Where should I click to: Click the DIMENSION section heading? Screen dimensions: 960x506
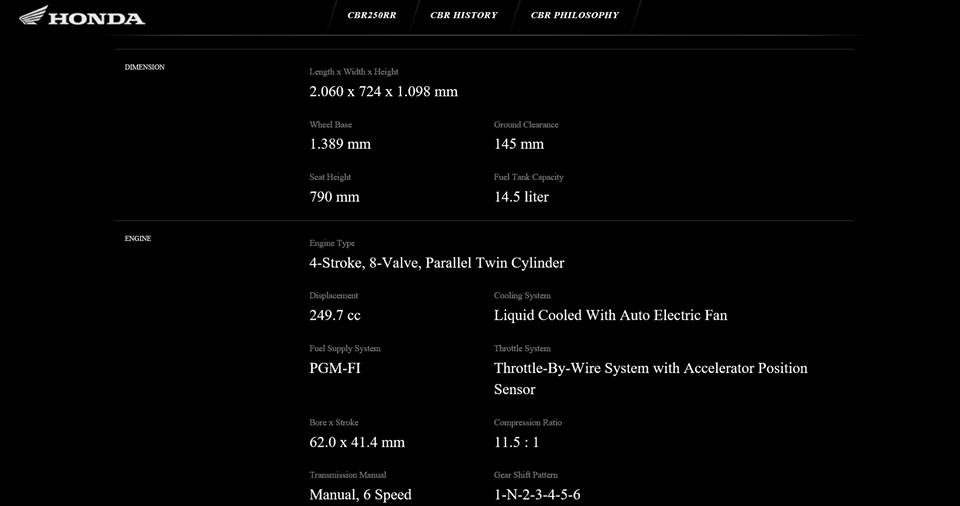click(x=144, y=67)
